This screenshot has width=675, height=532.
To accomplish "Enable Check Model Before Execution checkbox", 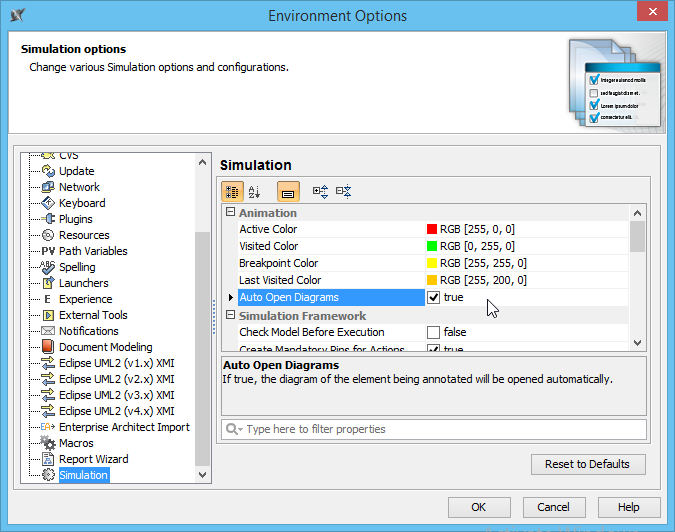I will click(433, 332).
